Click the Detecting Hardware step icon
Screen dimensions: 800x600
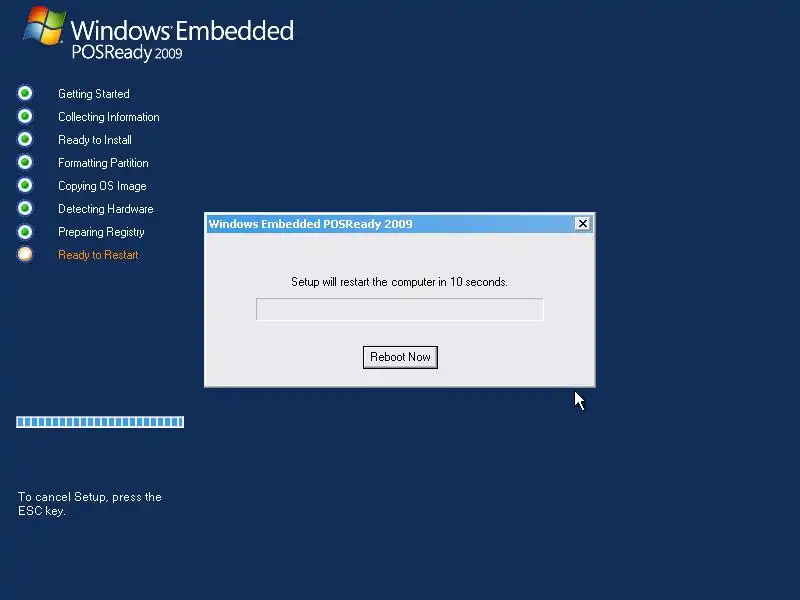pos(25,208)
